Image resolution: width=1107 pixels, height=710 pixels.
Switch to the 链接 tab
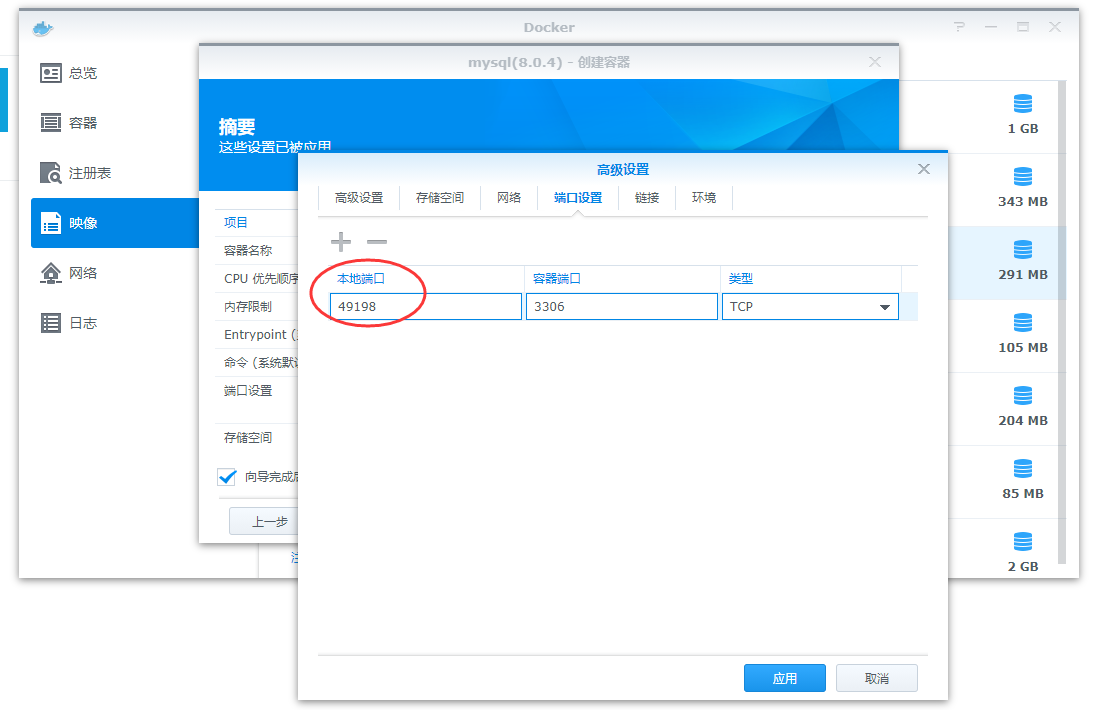(647, 198)
